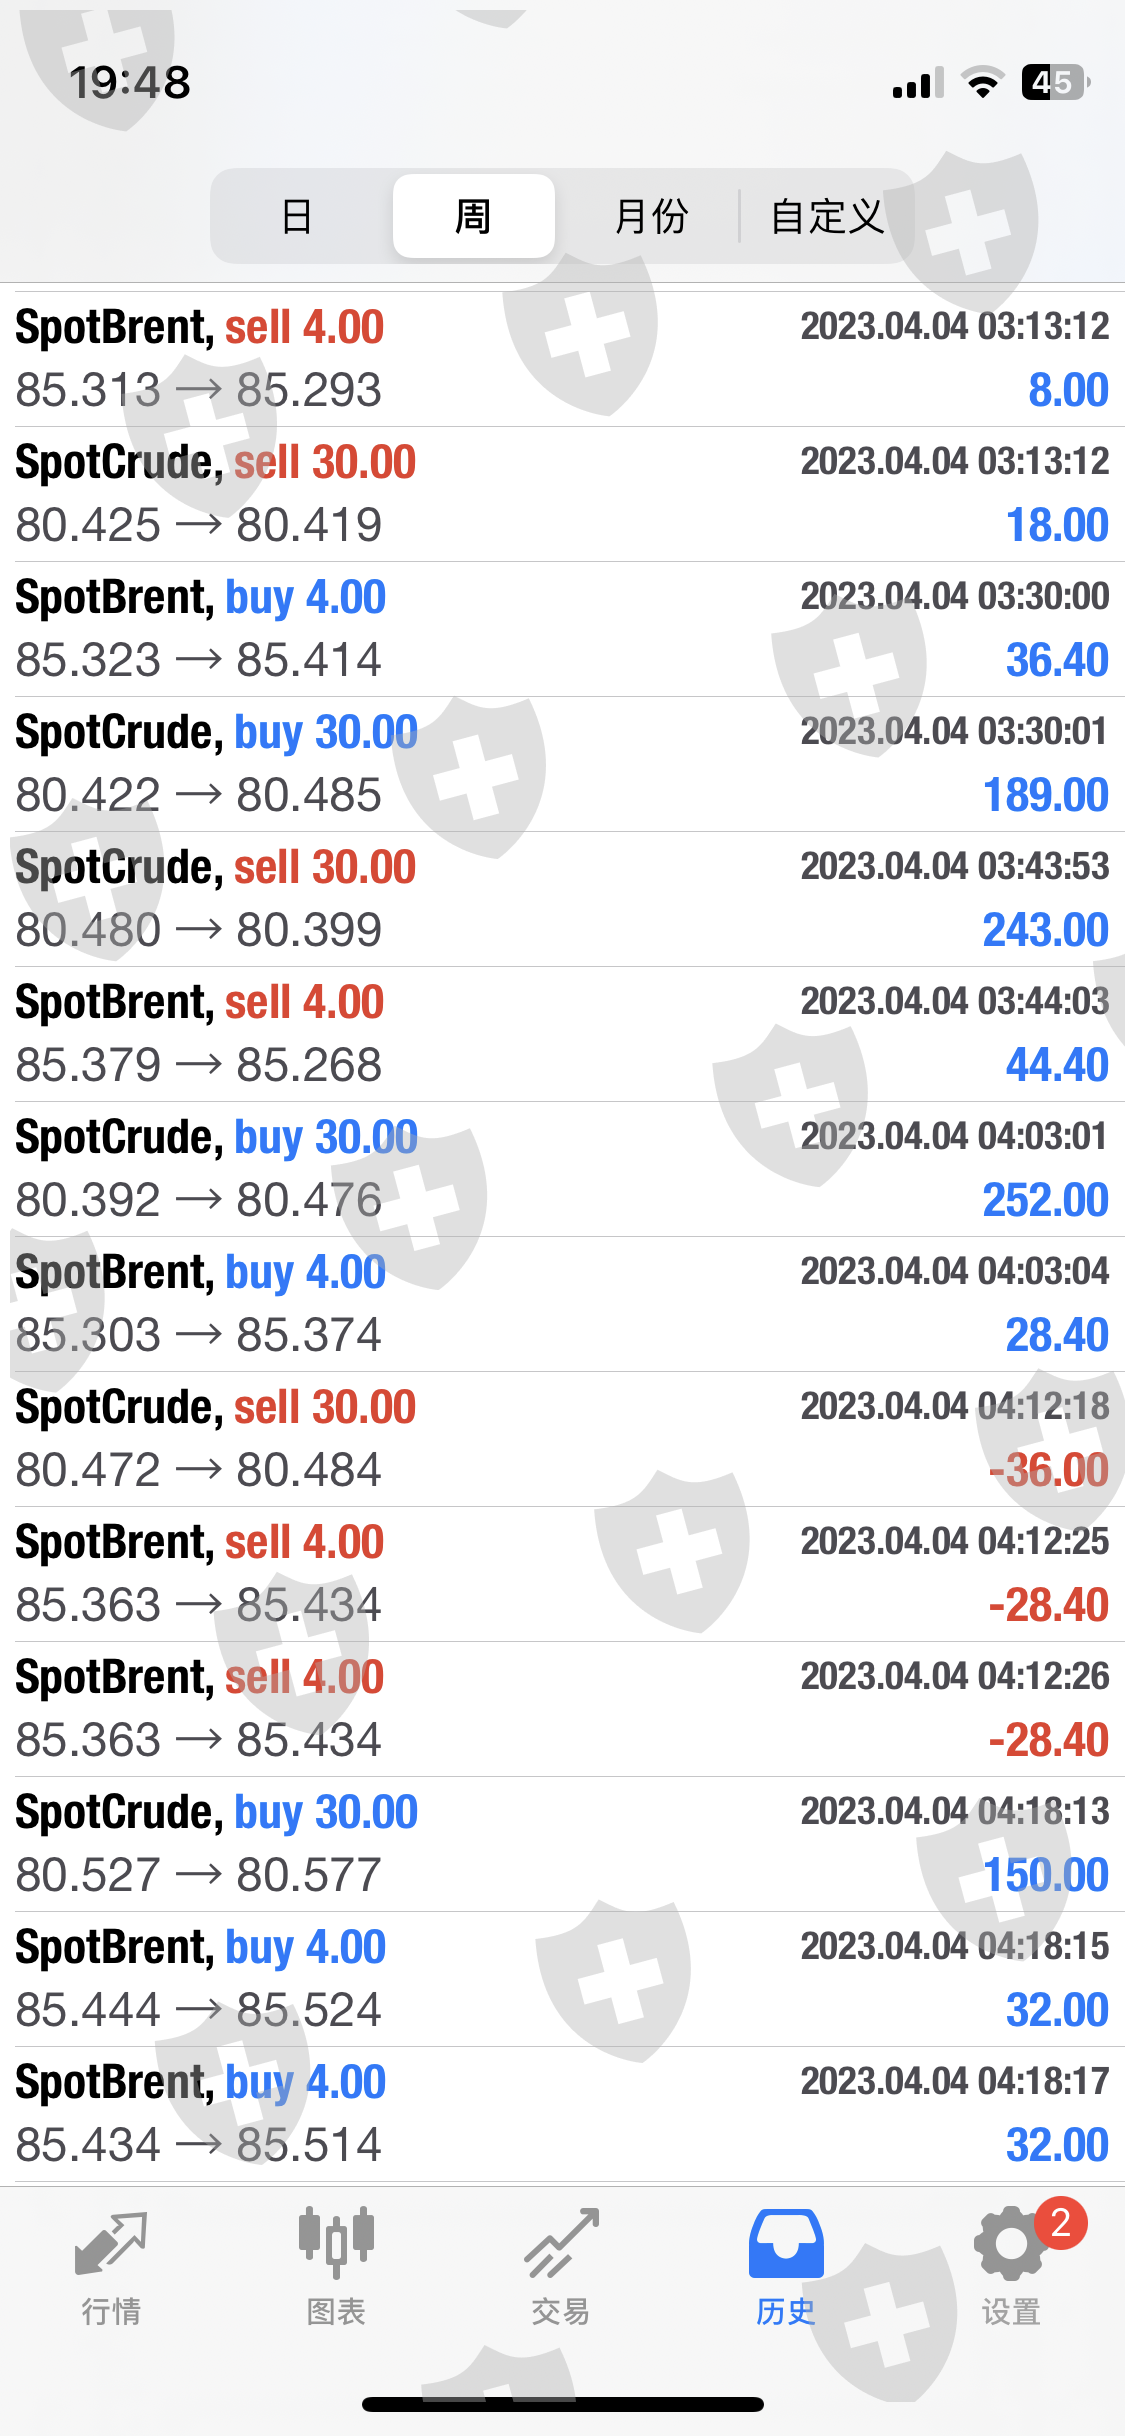Open SpotCrude buy trade with 189.00 profit
This screenshot has height=2436, width=1125.
coord(562,764)
